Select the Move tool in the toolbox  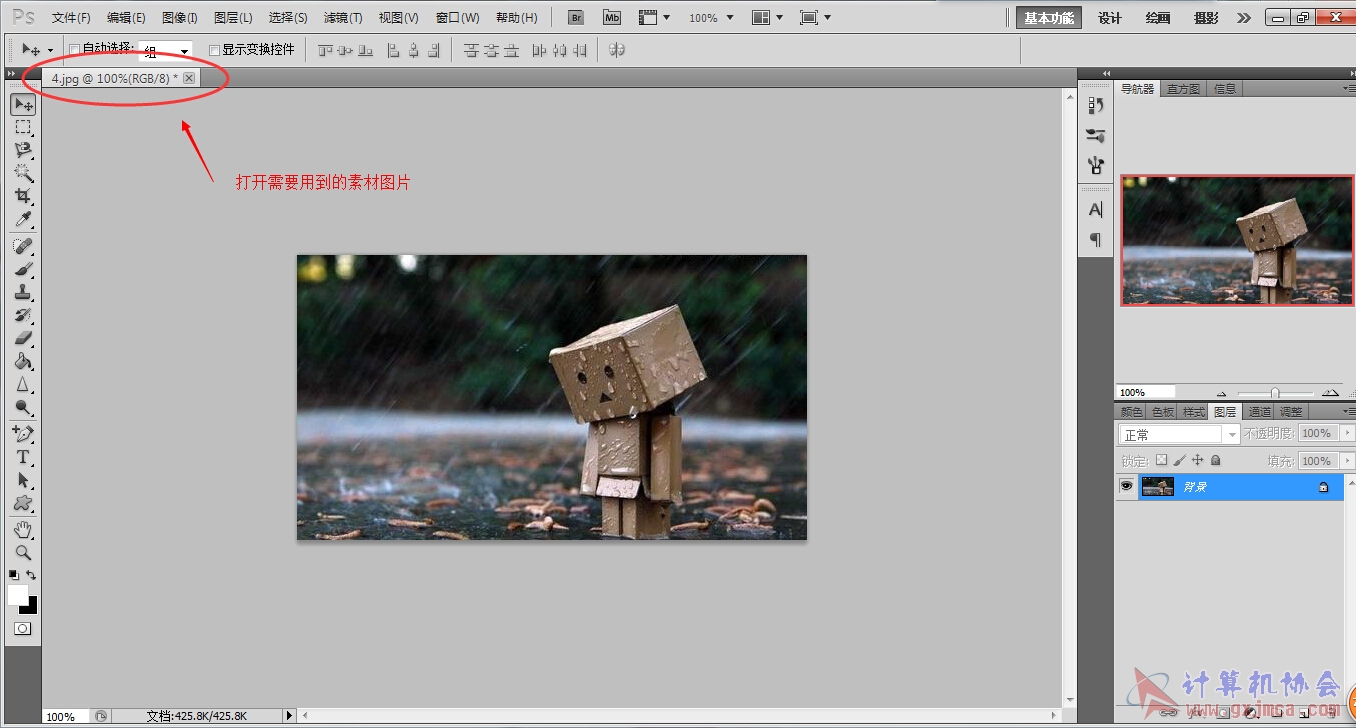point(23,104)
